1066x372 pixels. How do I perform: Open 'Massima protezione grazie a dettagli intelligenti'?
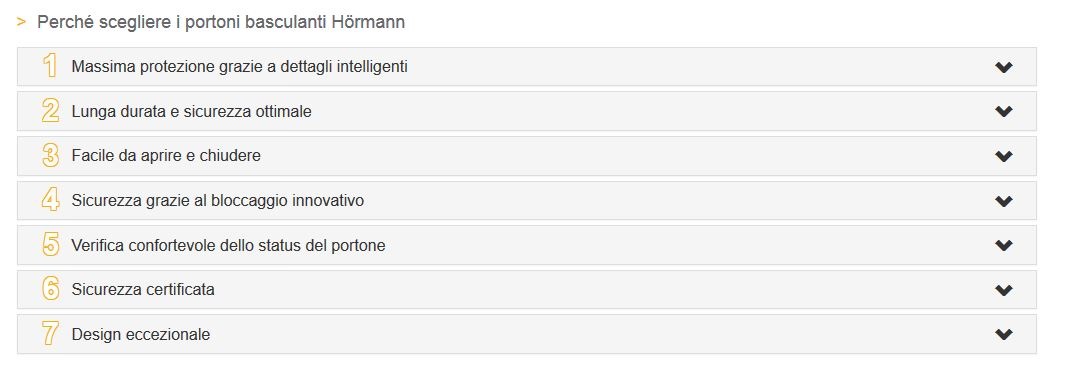pyautogui.click(x=239, y=67)
